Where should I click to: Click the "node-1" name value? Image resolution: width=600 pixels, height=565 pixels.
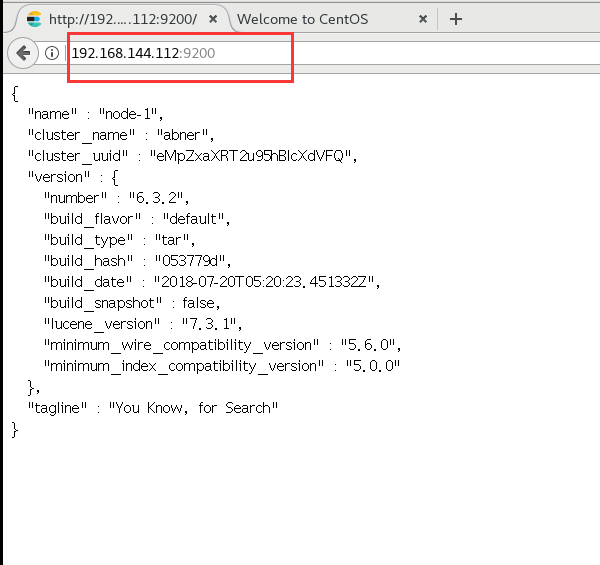131,114
